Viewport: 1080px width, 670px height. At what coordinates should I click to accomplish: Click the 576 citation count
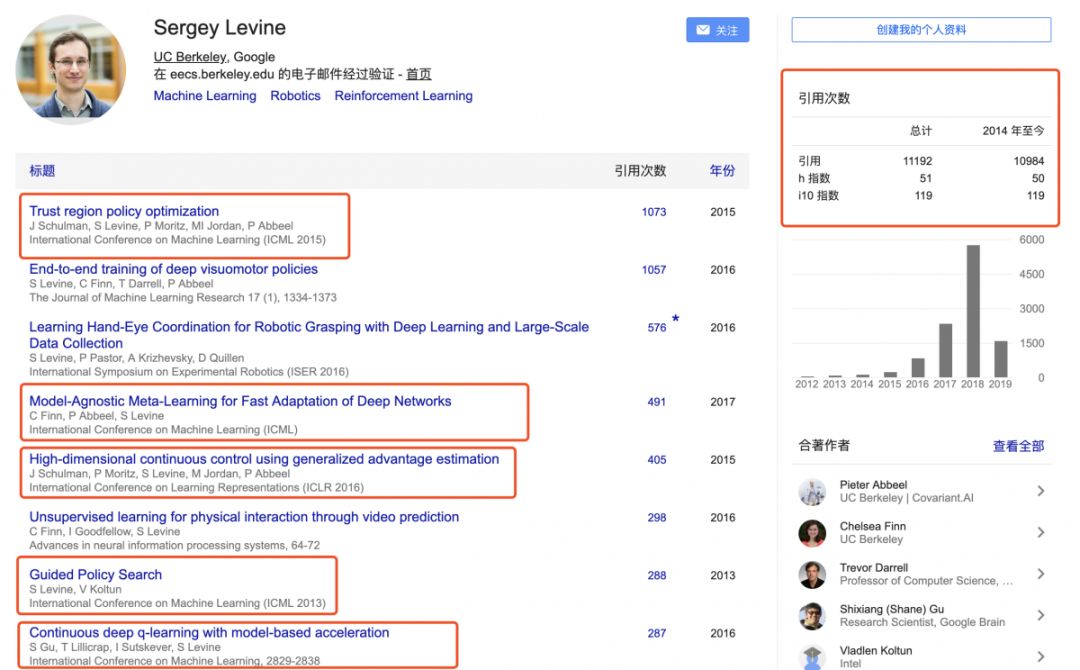pos(656,328)
